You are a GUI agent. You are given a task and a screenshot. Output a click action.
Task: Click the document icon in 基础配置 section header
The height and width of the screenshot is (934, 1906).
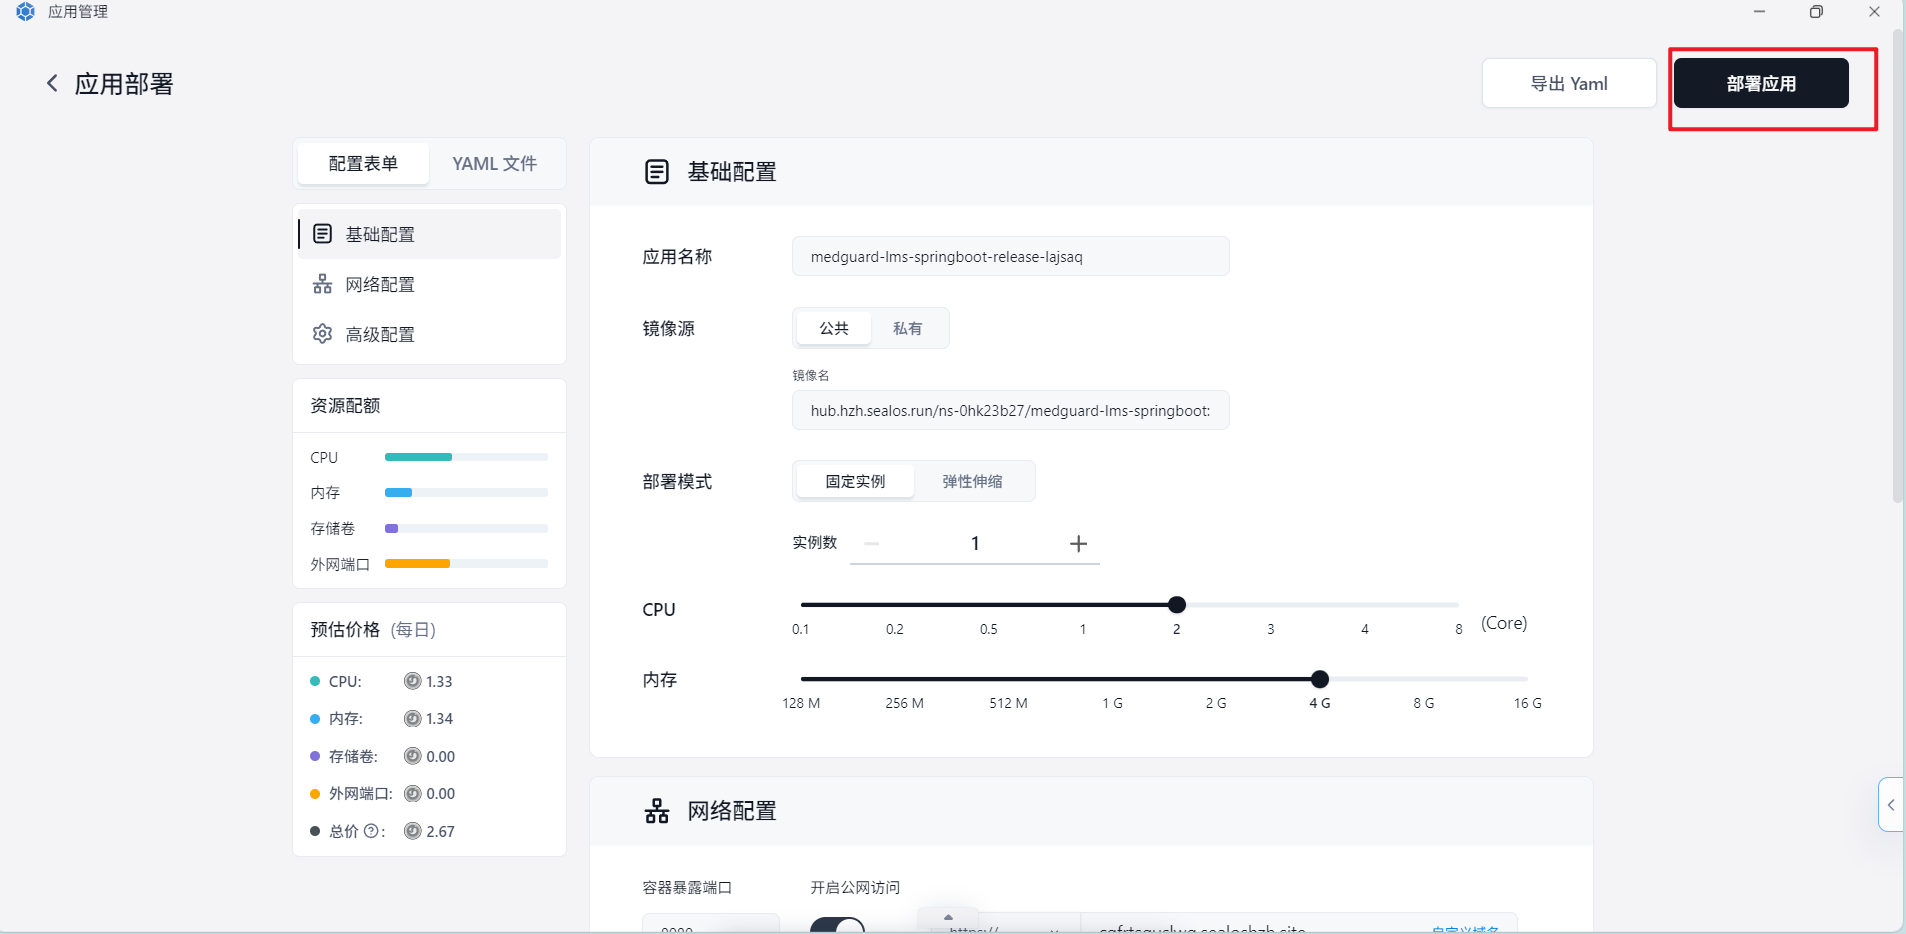pyautogui.click(x=656, y=172)
